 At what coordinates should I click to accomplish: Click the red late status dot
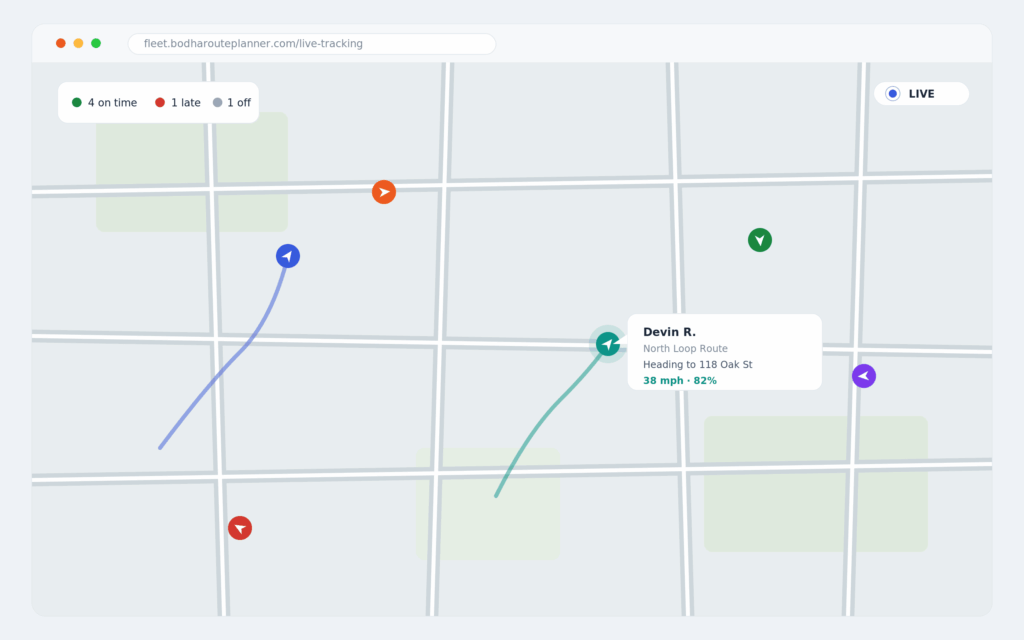point(160,103)
